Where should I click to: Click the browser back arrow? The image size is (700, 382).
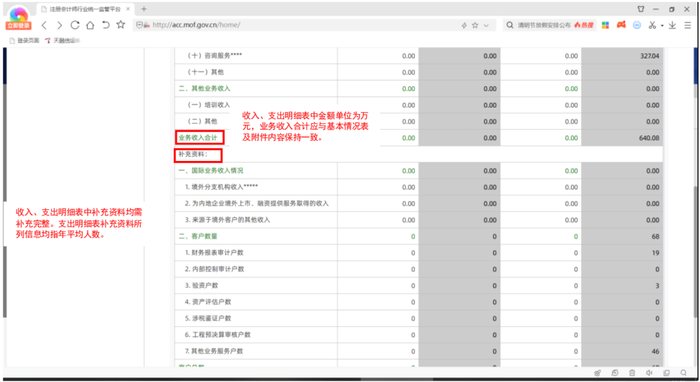click(44, 25)
